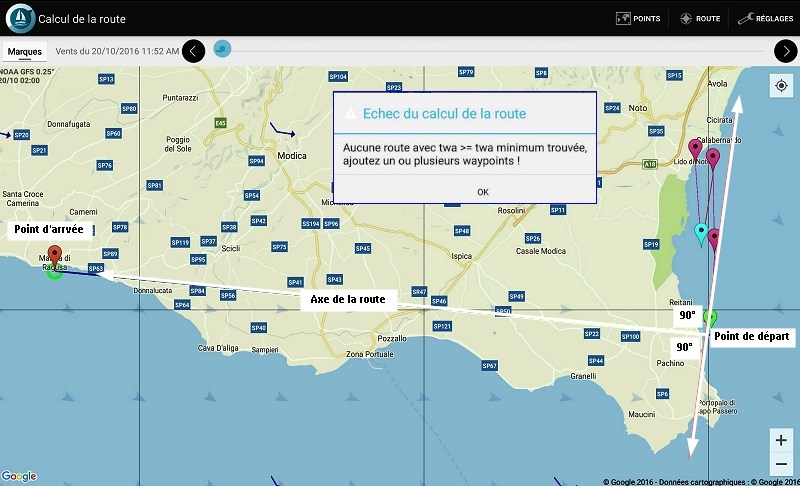Open the POINTS menu
This screenshot has height=486, width=800.
(638, 18)
